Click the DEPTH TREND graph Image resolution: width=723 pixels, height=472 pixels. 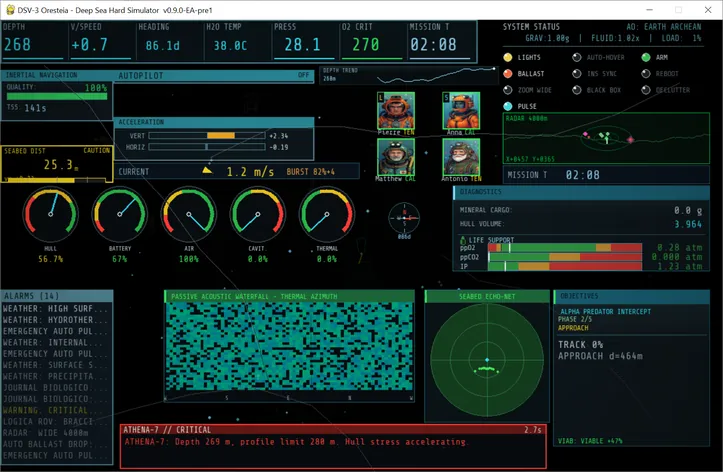tap(409, 75)
